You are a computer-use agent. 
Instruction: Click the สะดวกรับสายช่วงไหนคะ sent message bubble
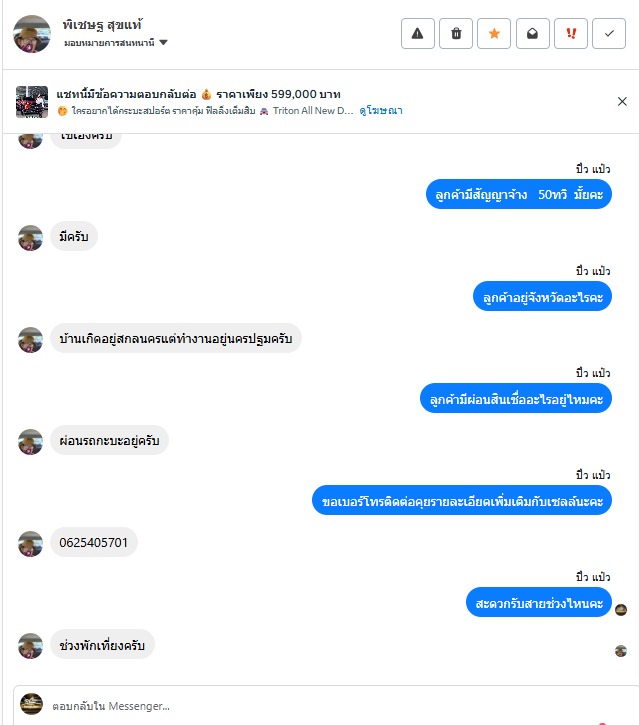click(539, 602)
